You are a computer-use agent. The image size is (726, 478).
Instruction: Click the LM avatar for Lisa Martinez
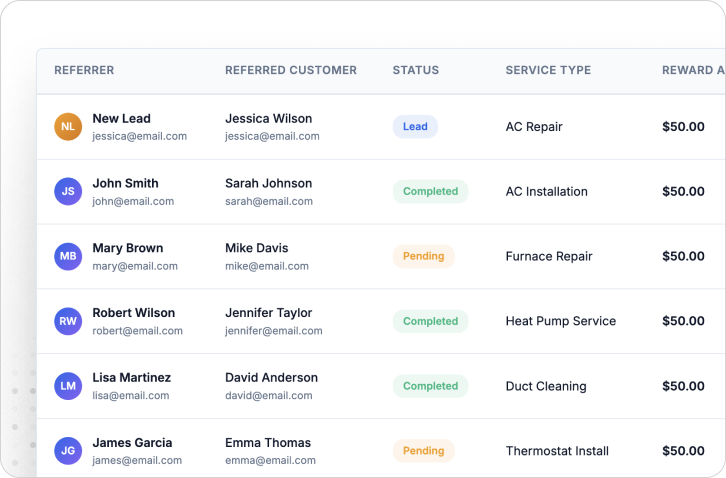click(x=68, y=386)
